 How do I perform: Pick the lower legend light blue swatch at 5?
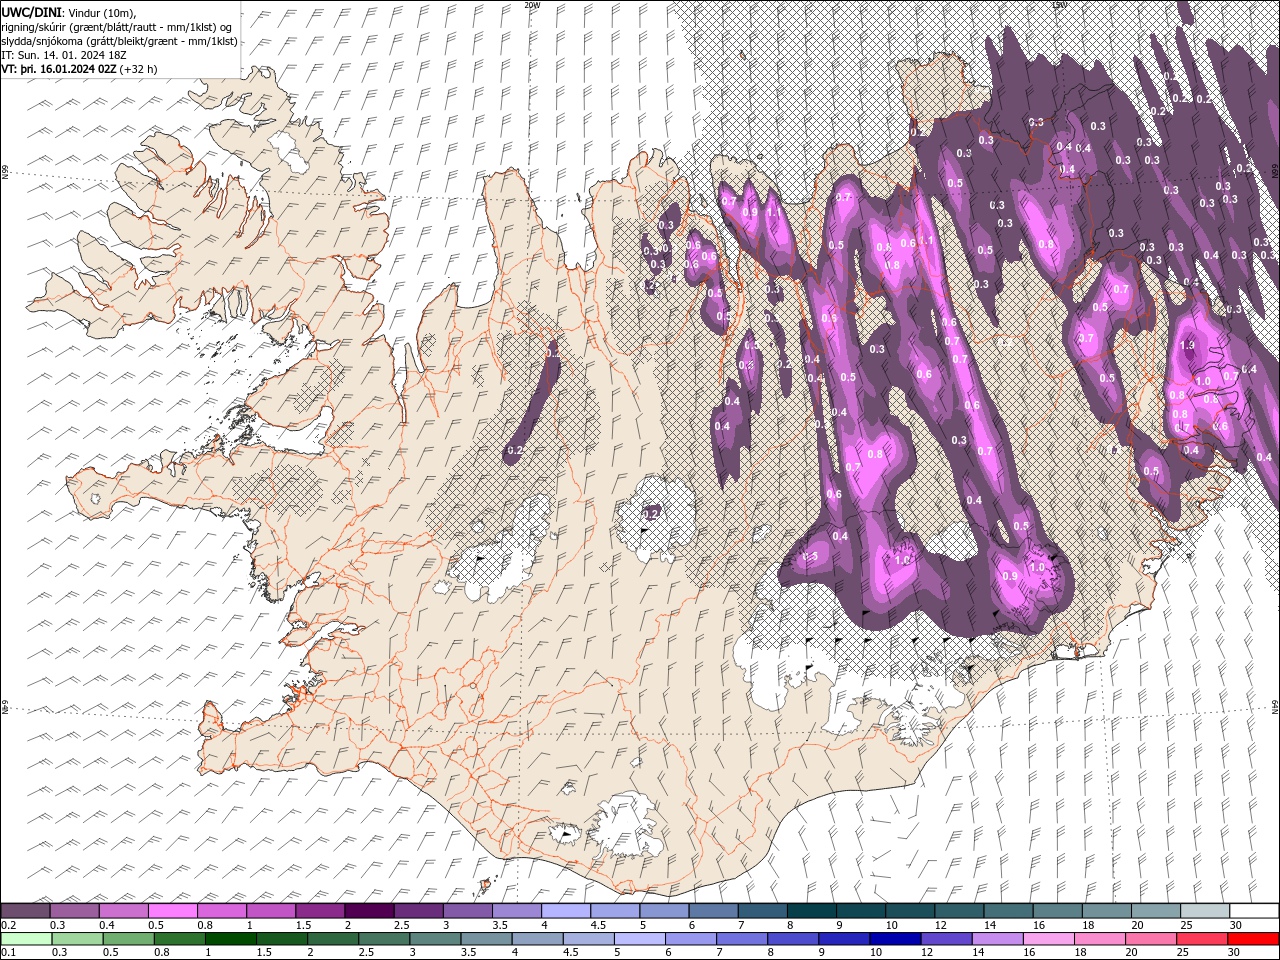pyautogui.click(x=638, y=939)
